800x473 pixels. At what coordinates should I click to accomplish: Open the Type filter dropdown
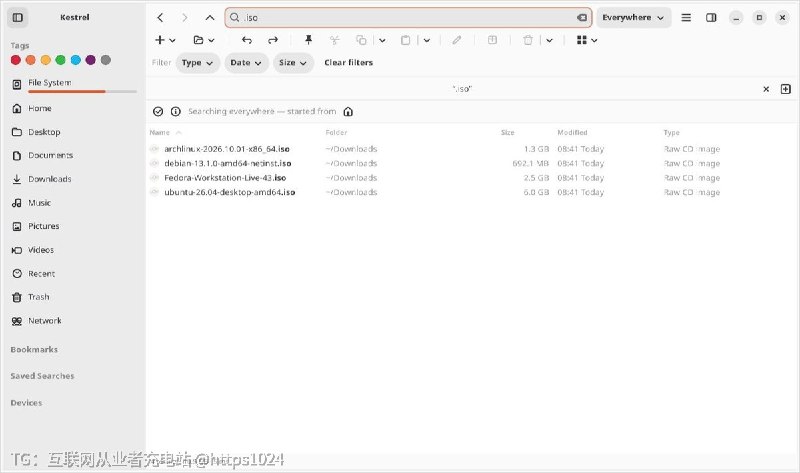197,63
